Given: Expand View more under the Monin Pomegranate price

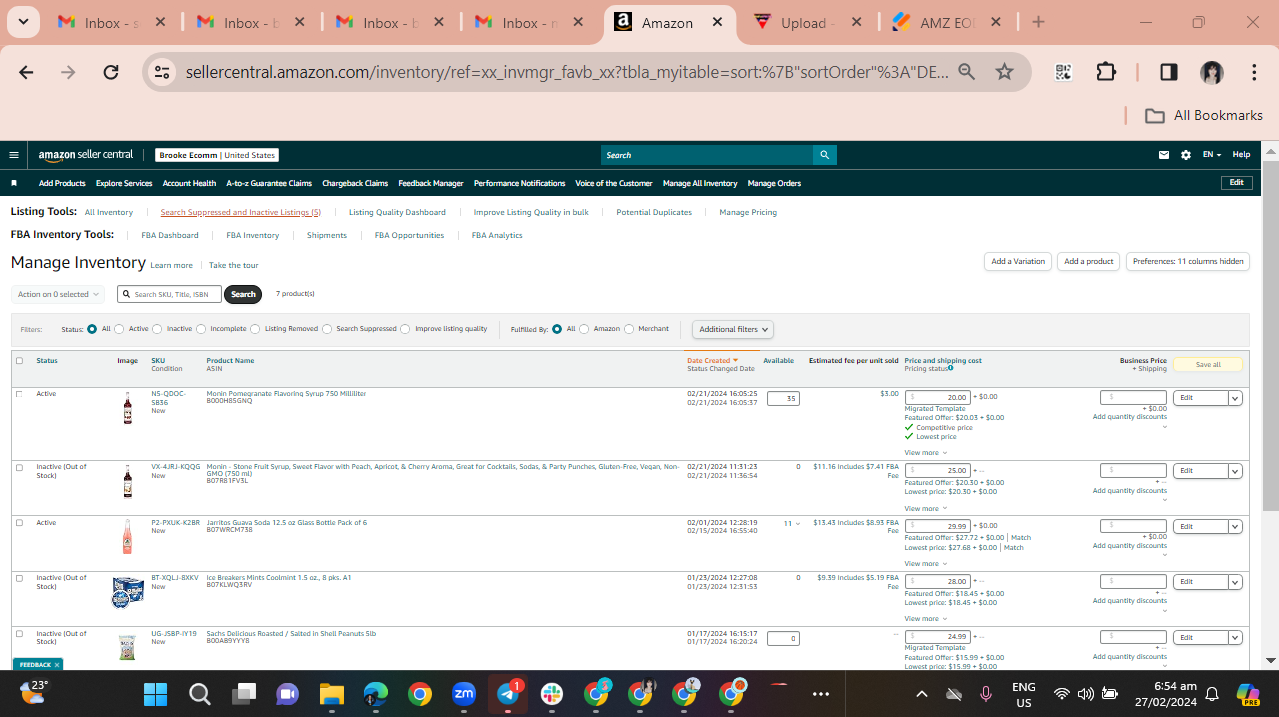Looking at the screenshot, I should click(925, 453).
